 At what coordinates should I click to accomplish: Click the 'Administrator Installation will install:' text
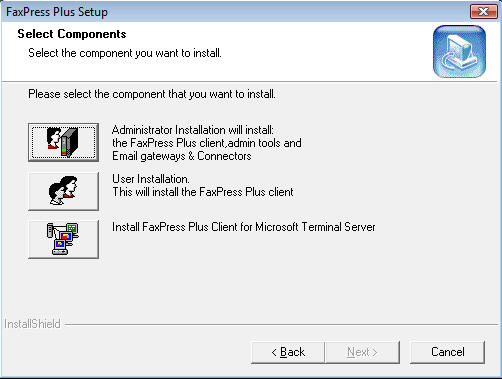click(x=193, y=130)
